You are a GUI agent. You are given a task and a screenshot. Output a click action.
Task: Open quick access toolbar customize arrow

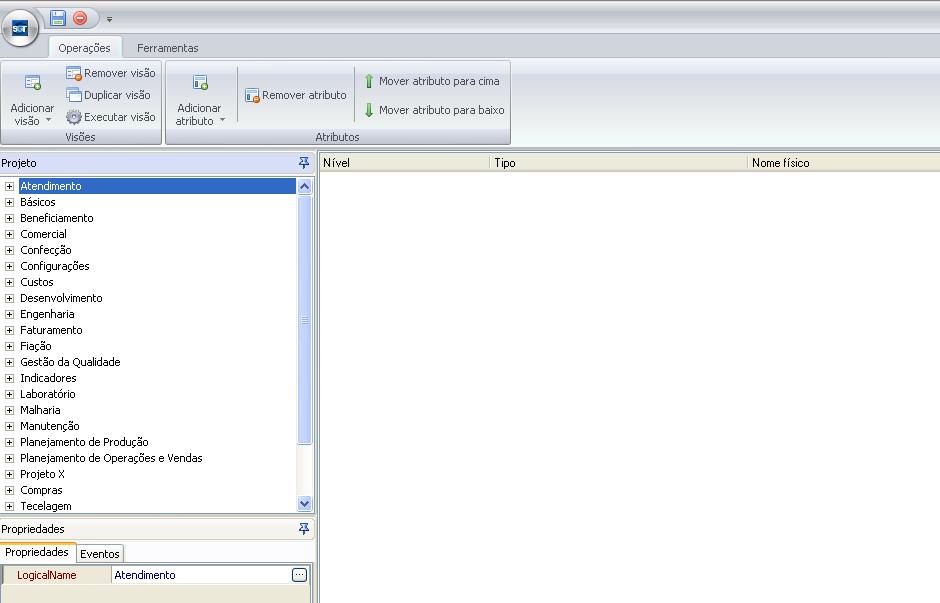(109, 19)
